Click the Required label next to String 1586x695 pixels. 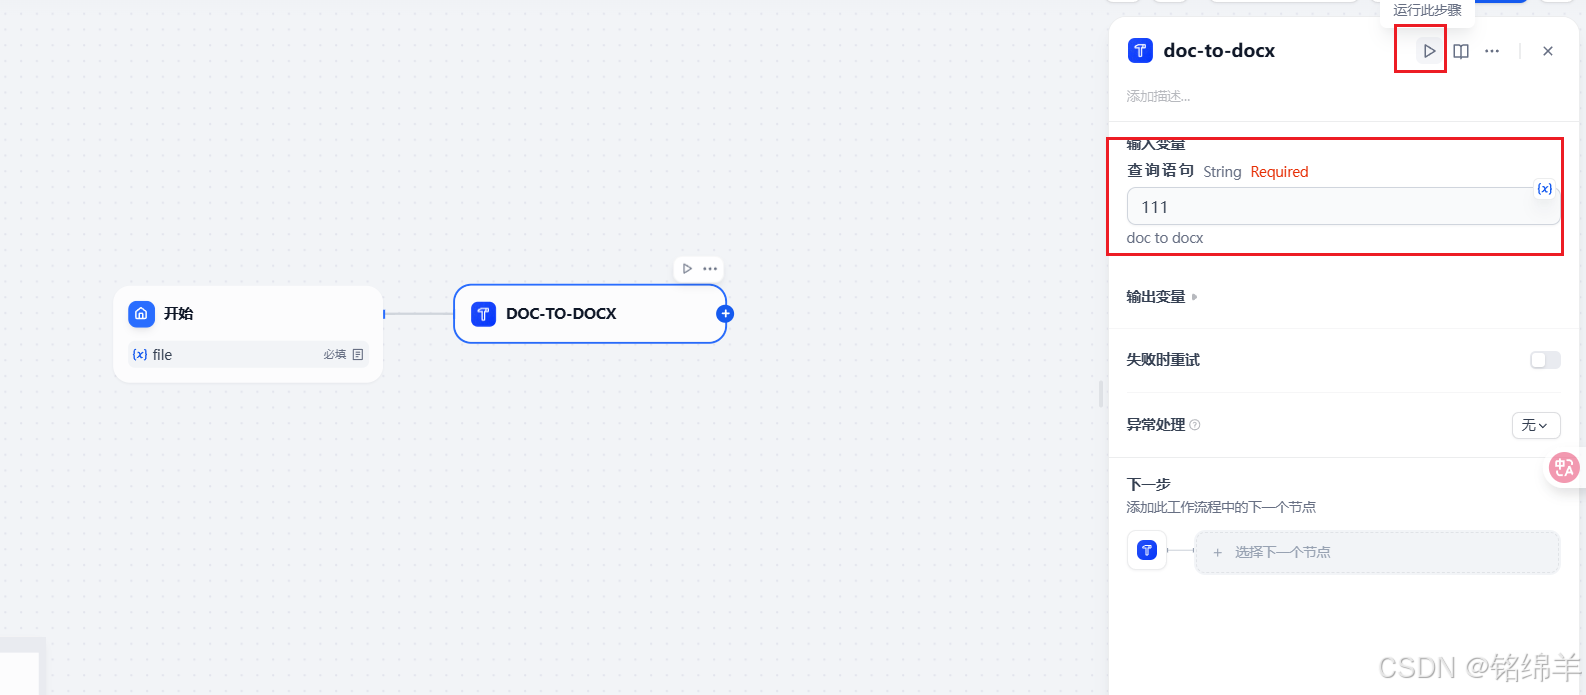pyautogui.click(x=1279, y=172)
